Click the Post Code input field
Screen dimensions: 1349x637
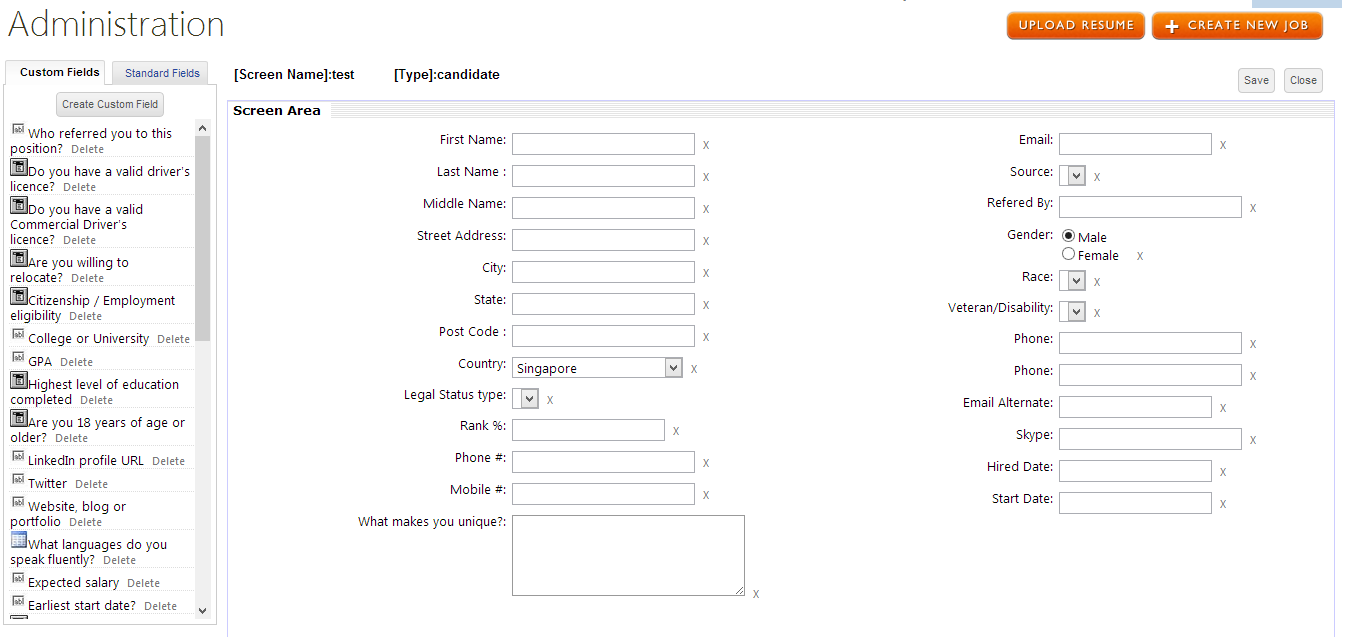pyautogui.click(x=603, y=336)
